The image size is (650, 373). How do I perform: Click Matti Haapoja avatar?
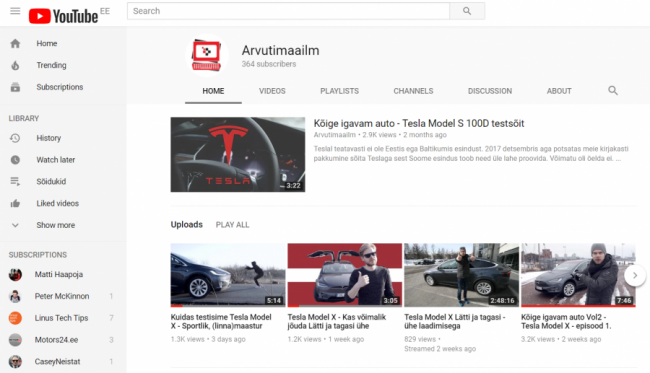click(15, 274)
